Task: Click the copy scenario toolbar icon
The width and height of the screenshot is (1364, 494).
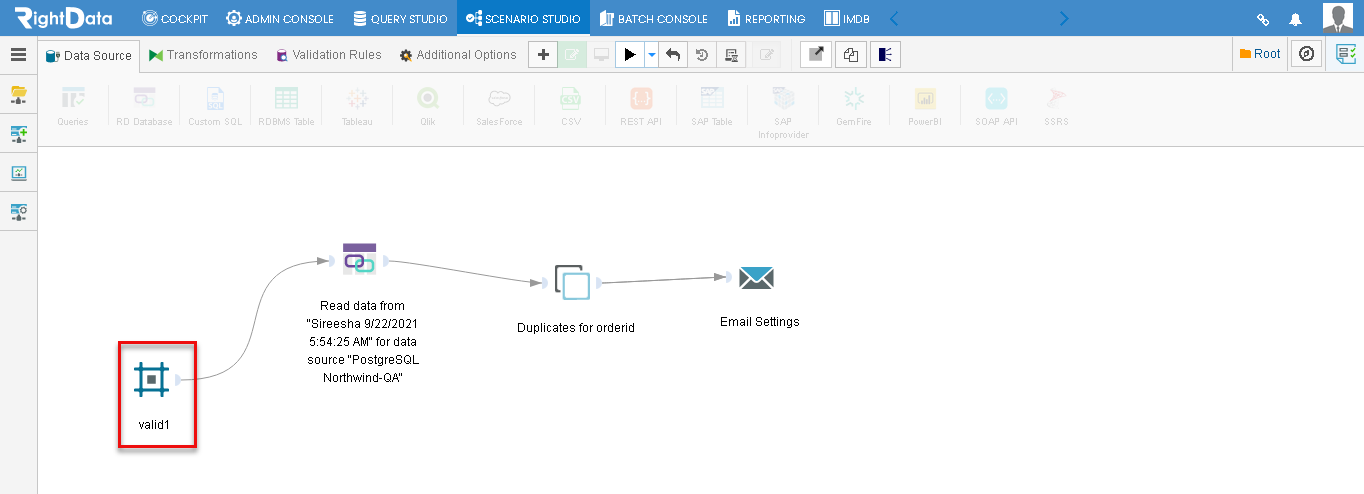Action: 851,55
